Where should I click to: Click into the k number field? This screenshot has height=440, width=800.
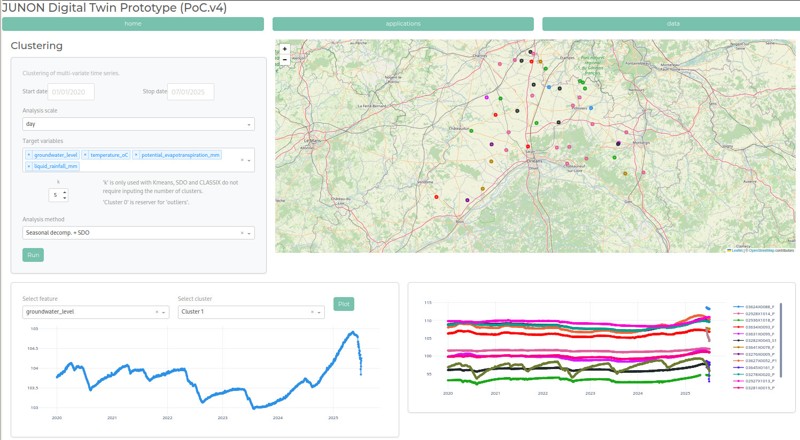point(56,195)
